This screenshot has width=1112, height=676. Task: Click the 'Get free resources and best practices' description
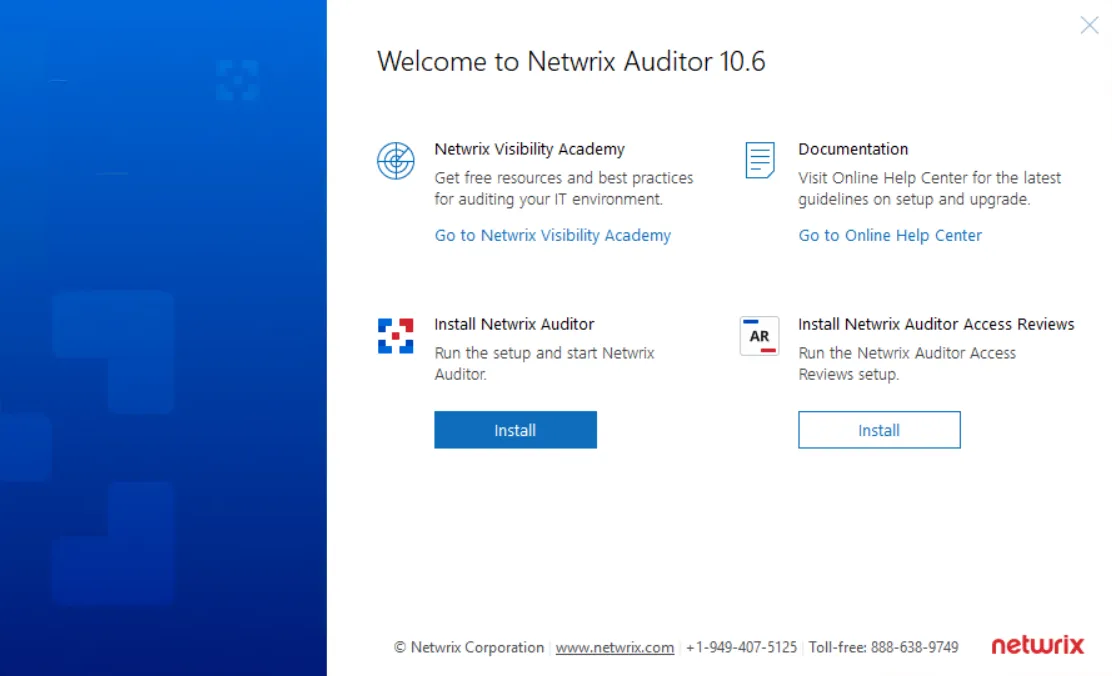[564, 189]
